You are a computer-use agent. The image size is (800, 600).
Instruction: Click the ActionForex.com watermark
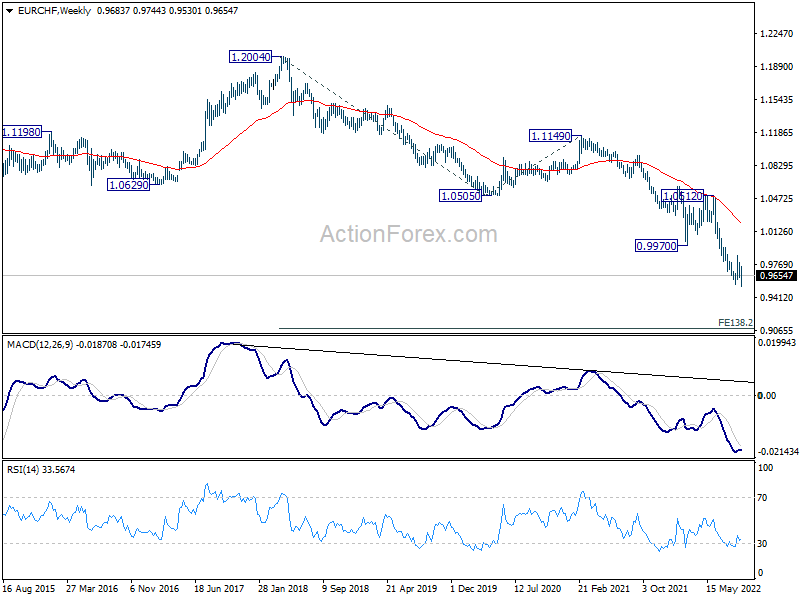tap(409, 234)
